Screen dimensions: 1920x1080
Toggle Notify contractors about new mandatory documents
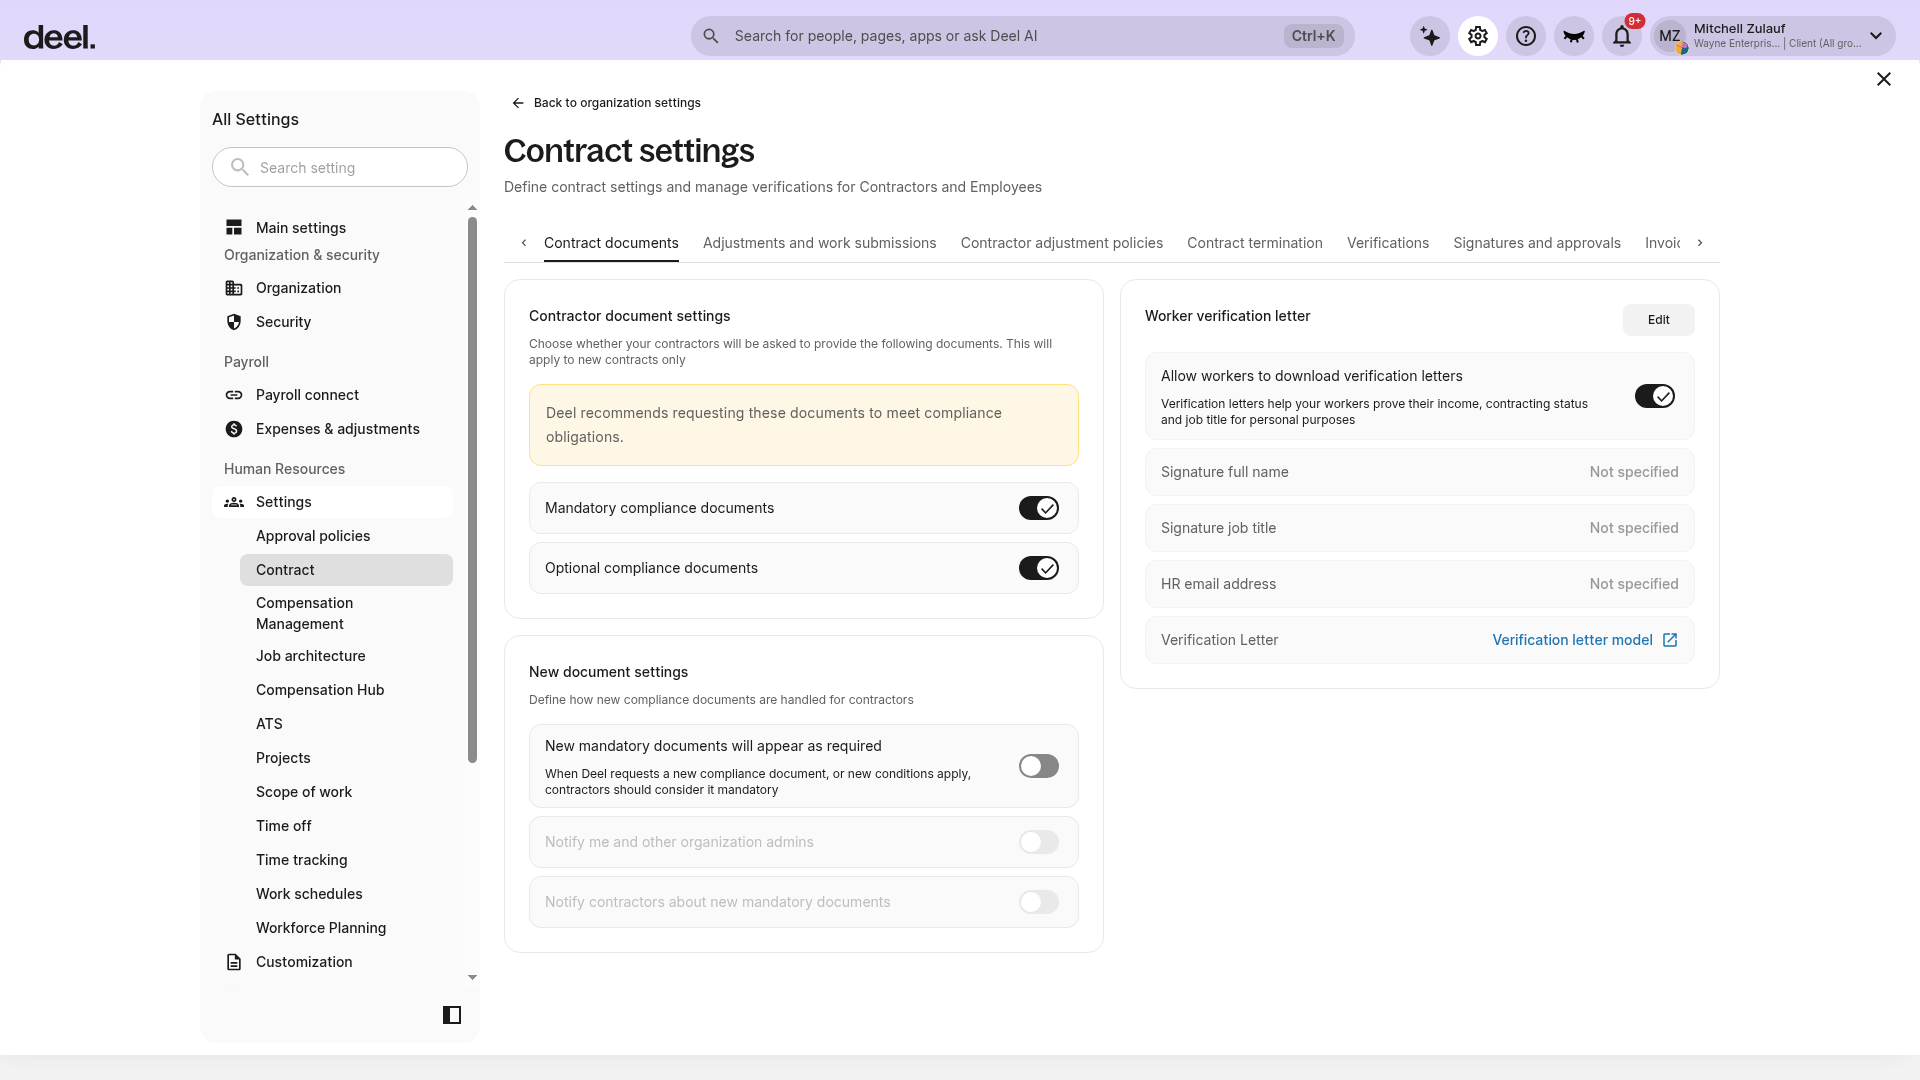point(1039,902)
